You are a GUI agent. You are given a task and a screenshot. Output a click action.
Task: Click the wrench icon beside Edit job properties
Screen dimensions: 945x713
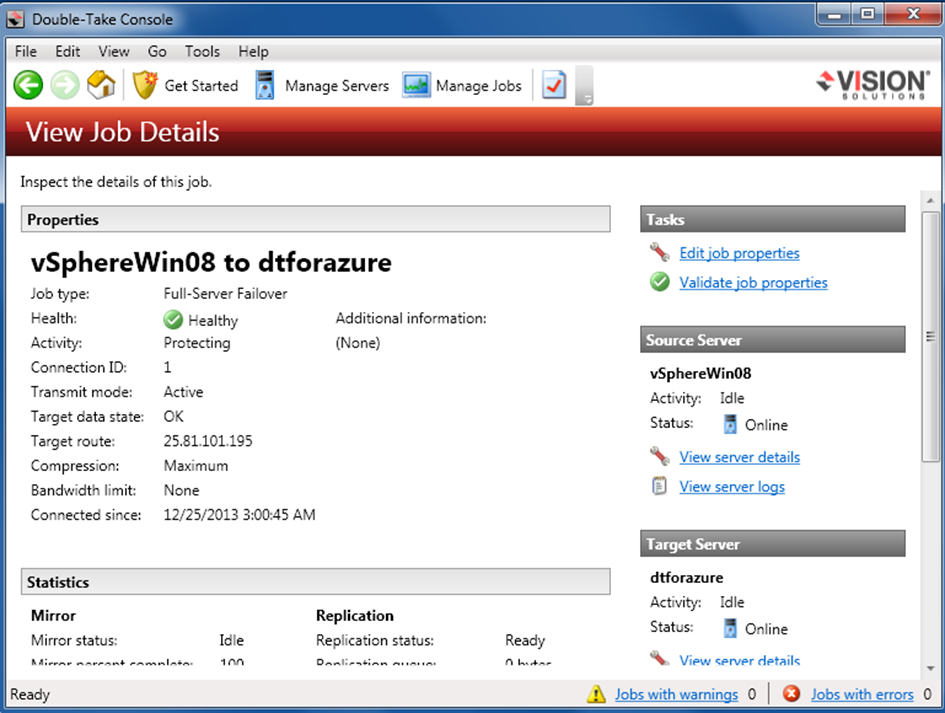coord(660,252)
